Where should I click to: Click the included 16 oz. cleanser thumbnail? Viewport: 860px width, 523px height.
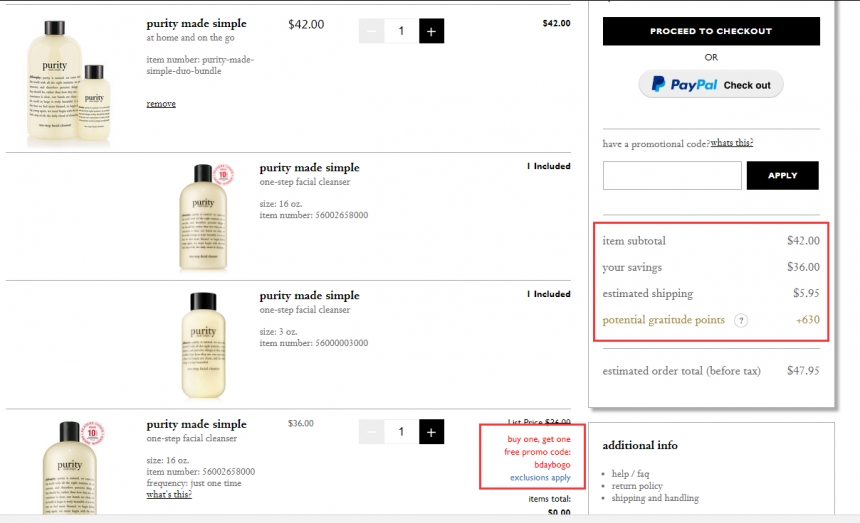click(x=204, y=216)
